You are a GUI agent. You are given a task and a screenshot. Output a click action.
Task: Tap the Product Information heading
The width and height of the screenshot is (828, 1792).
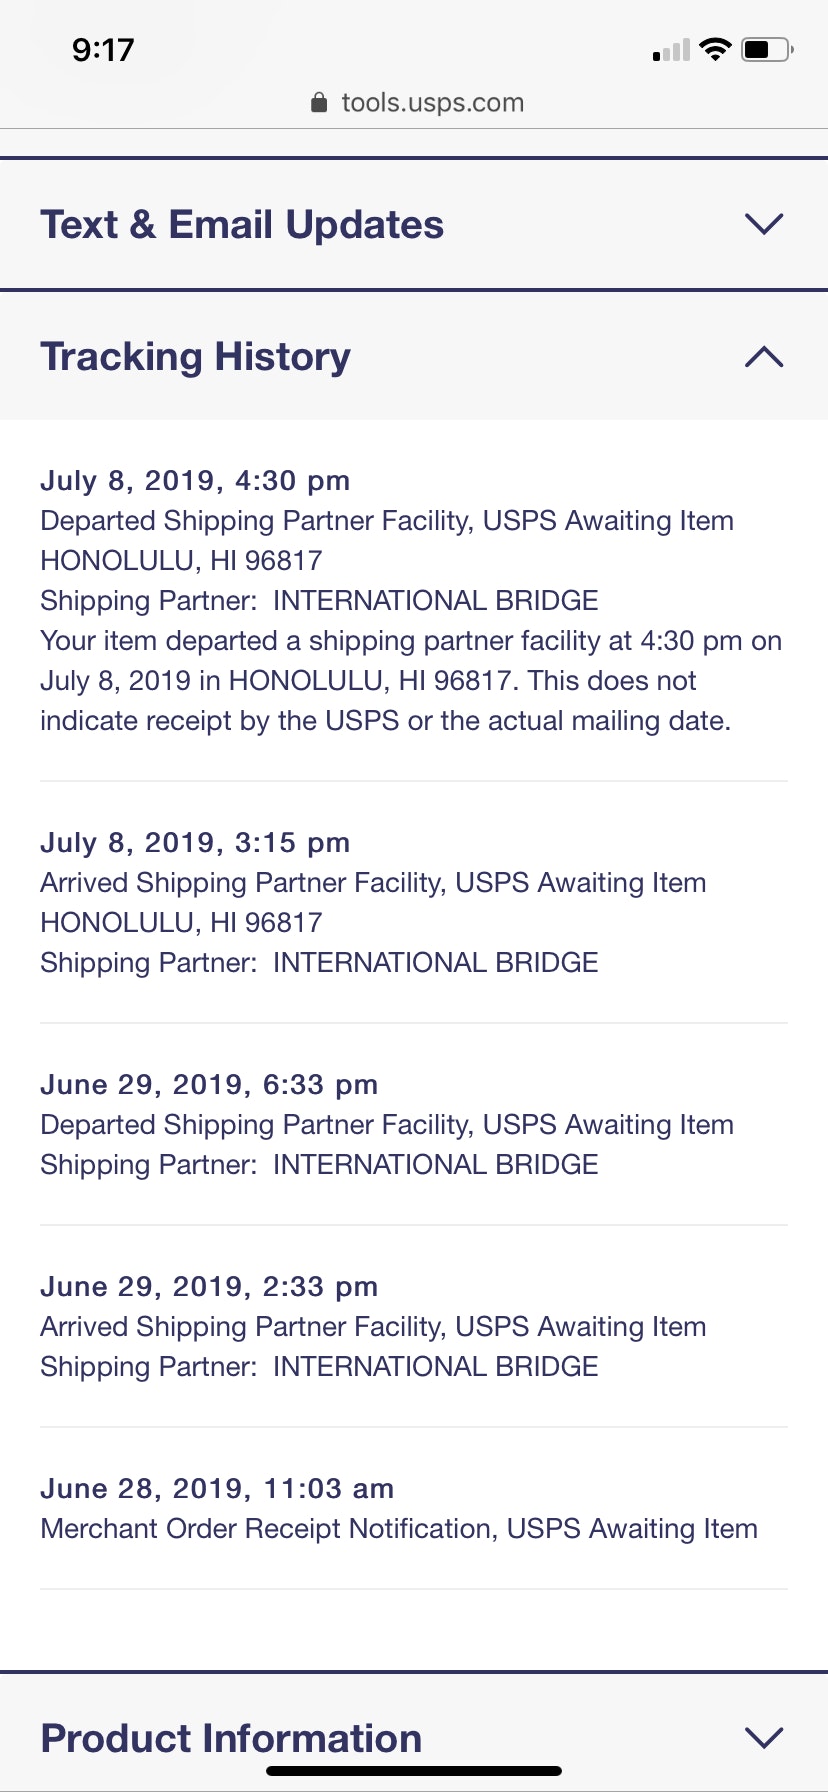[x=231, y=1738]
